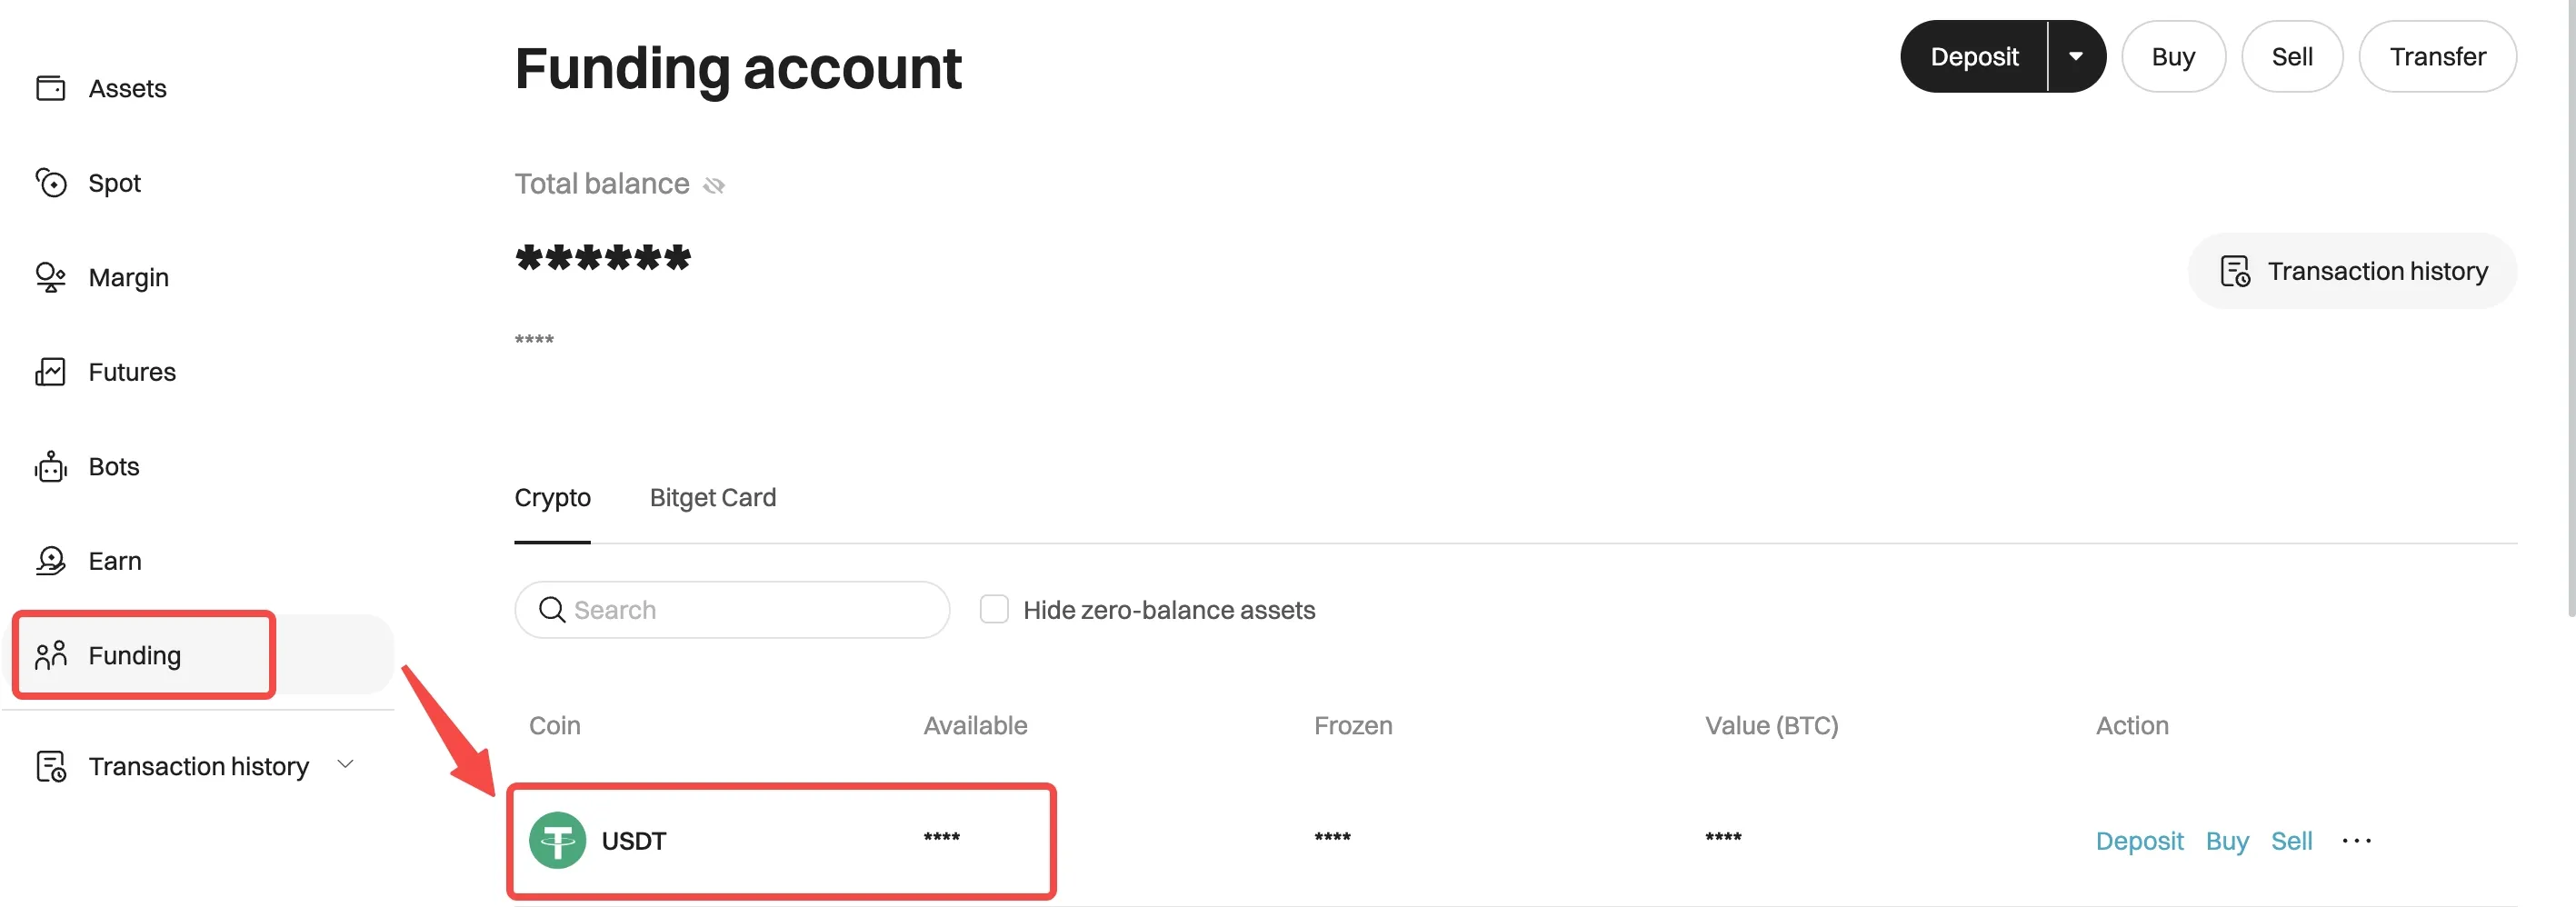Image resolution: width=2576 pixels, height=907 pixels.
Task: Click the USDT Tether coin icon
Action: tap(557, 840)
